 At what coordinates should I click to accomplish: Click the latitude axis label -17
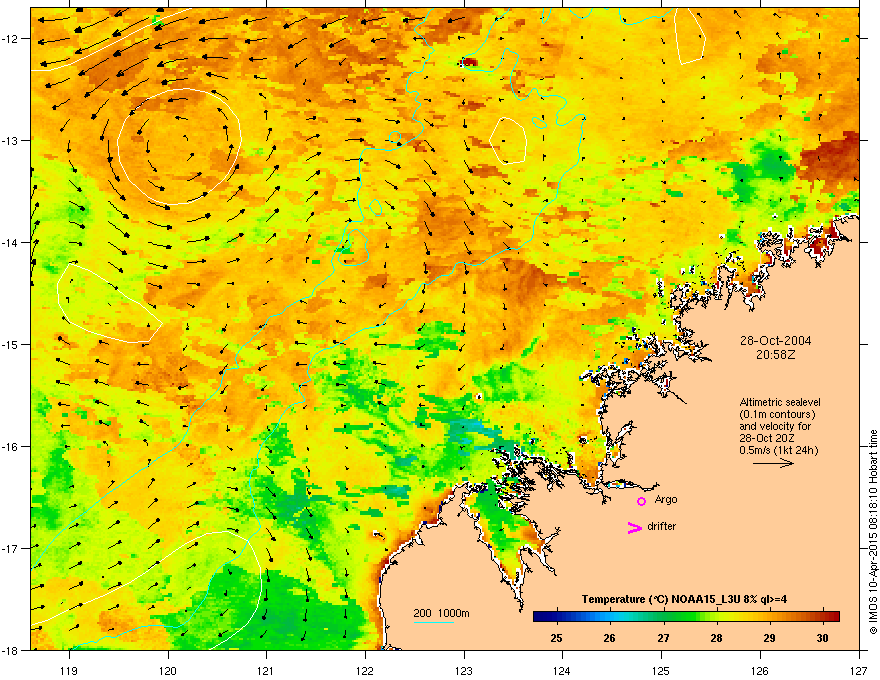pyautogui.click(x=12, y=548)
